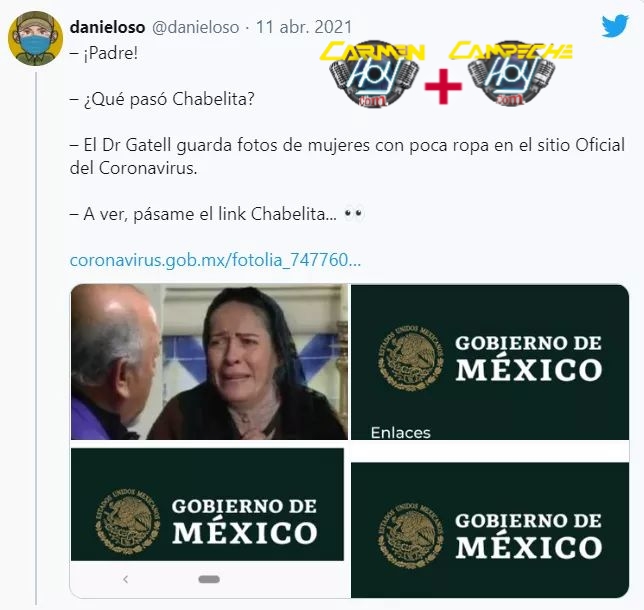Open the top-right Gobierno de México image
Image resolution: width=644 pixels, height=610 pixels.
tap(490, 362)
